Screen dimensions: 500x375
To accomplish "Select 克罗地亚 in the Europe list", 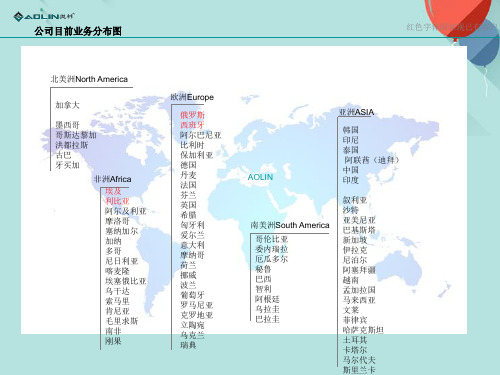I will (197, 315).
